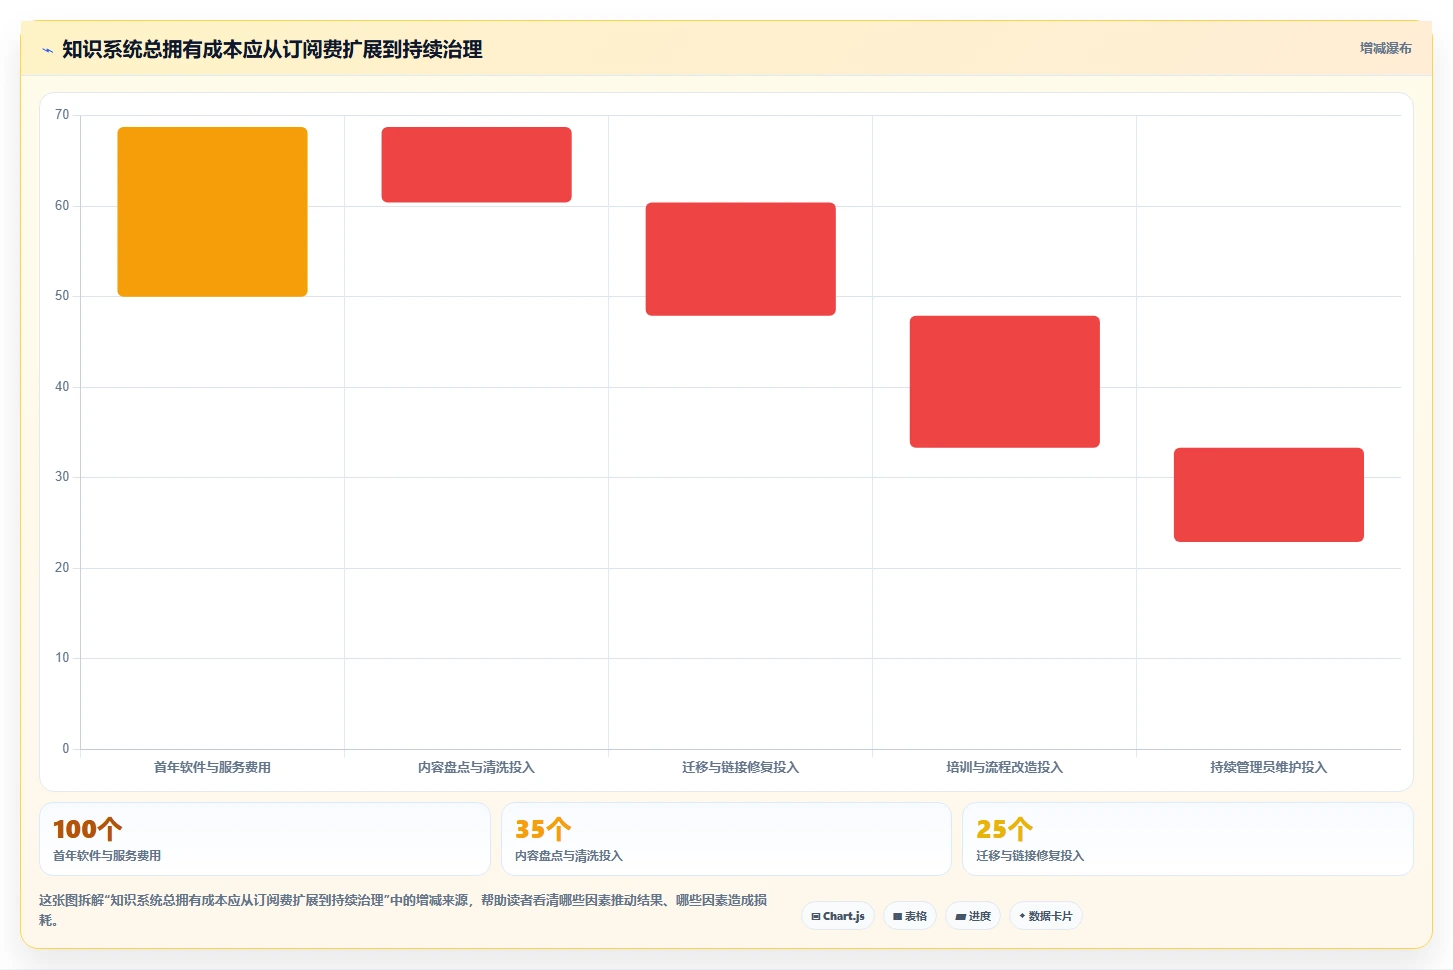Open the 35个 内容盘点与清洗投入 card
The height and width of the screenshot is (970, 1453).
tap(726, 839)
